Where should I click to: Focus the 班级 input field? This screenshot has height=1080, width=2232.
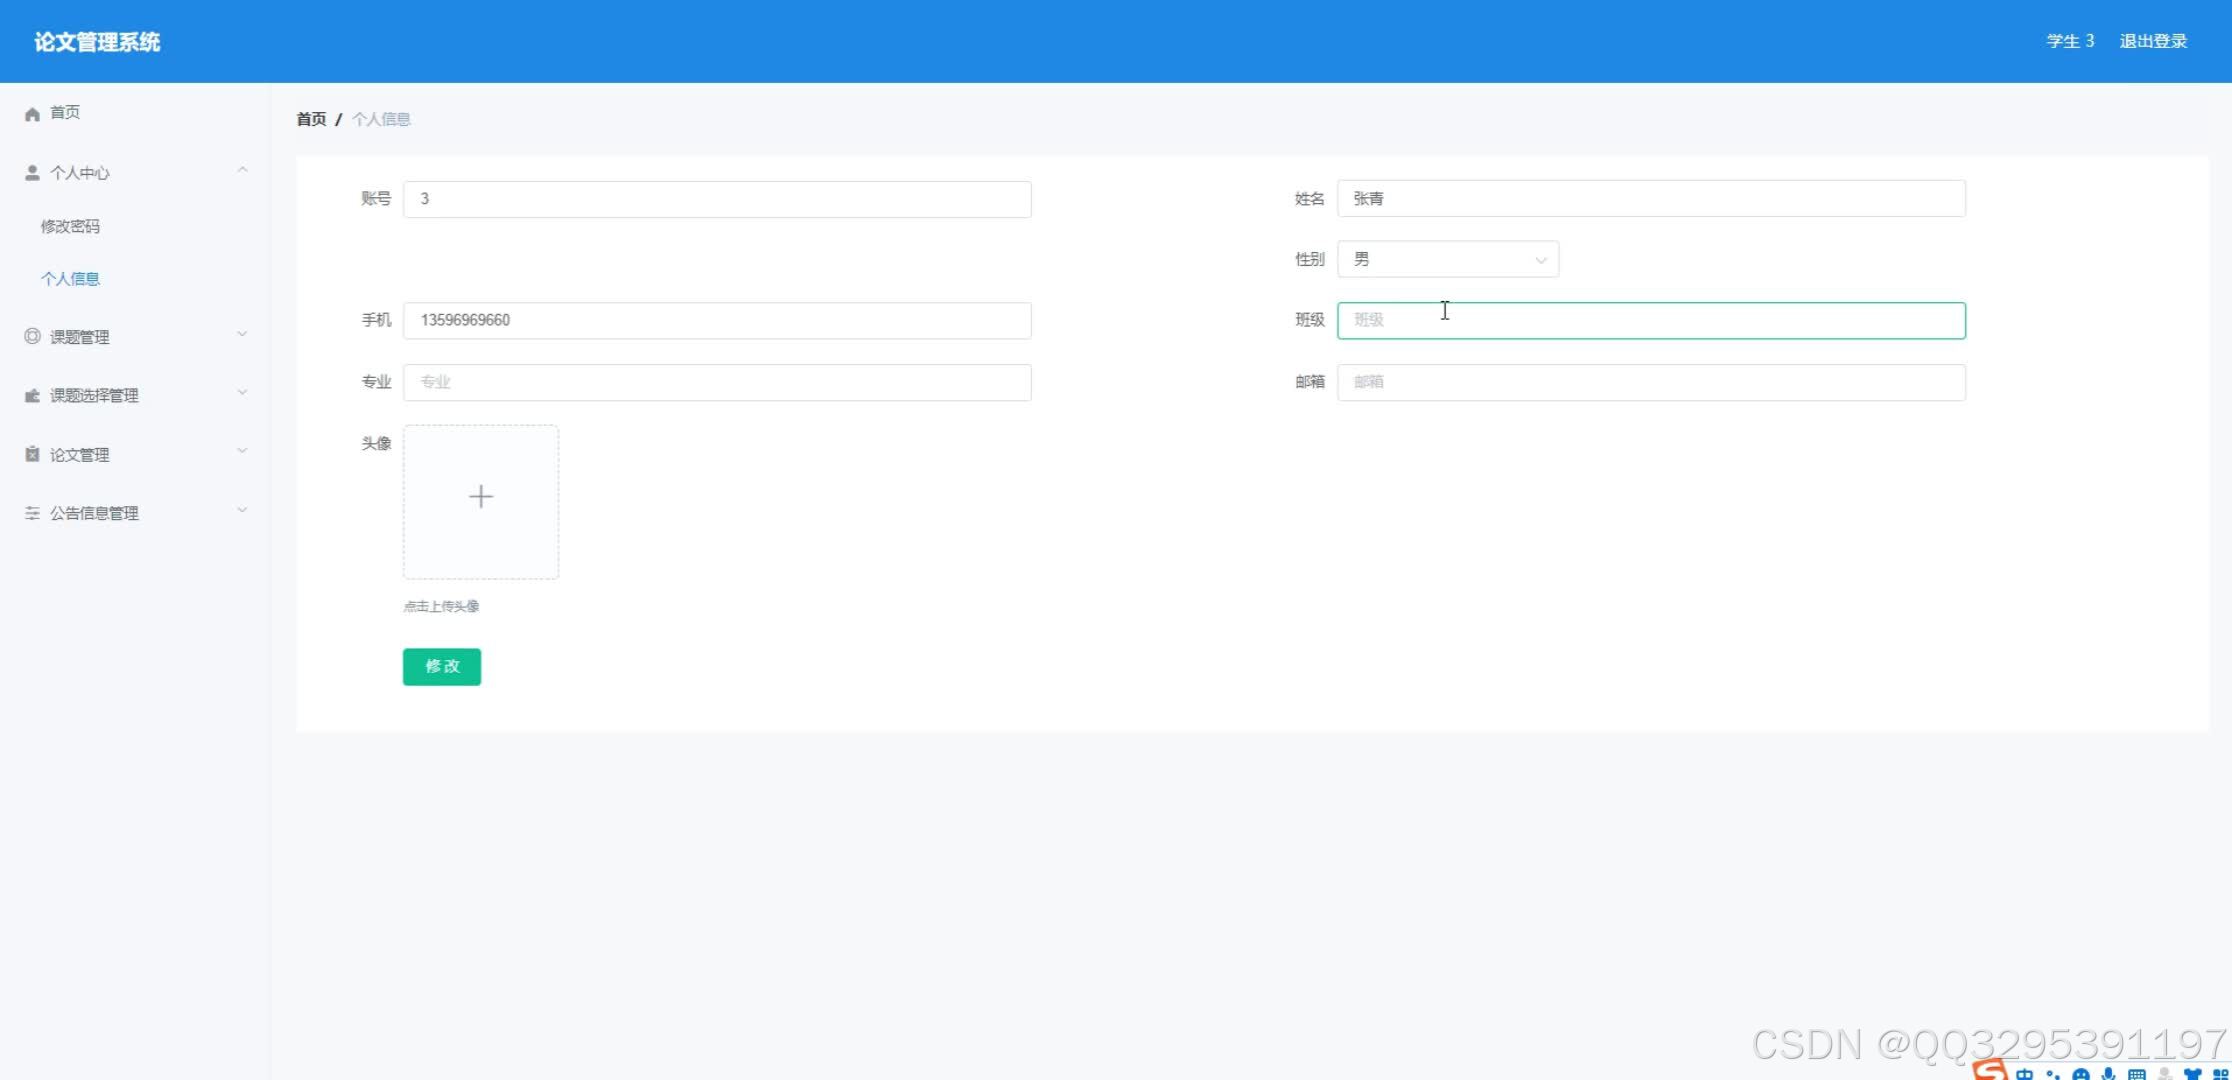(x=1651, y=321)
